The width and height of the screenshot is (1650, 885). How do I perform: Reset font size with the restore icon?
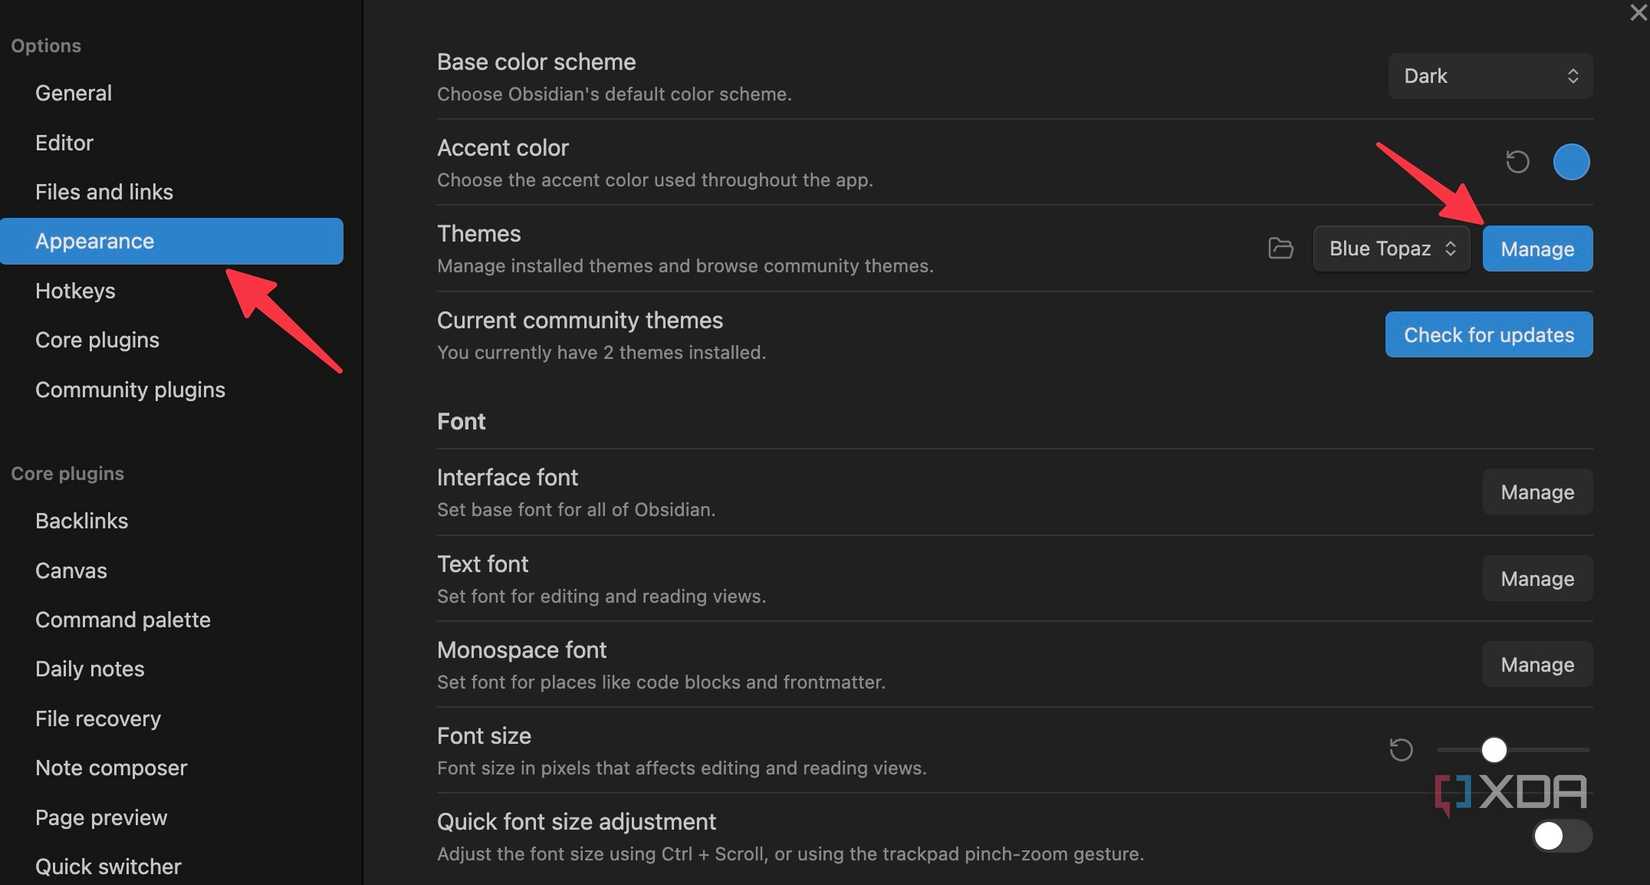pos(1401,749)
